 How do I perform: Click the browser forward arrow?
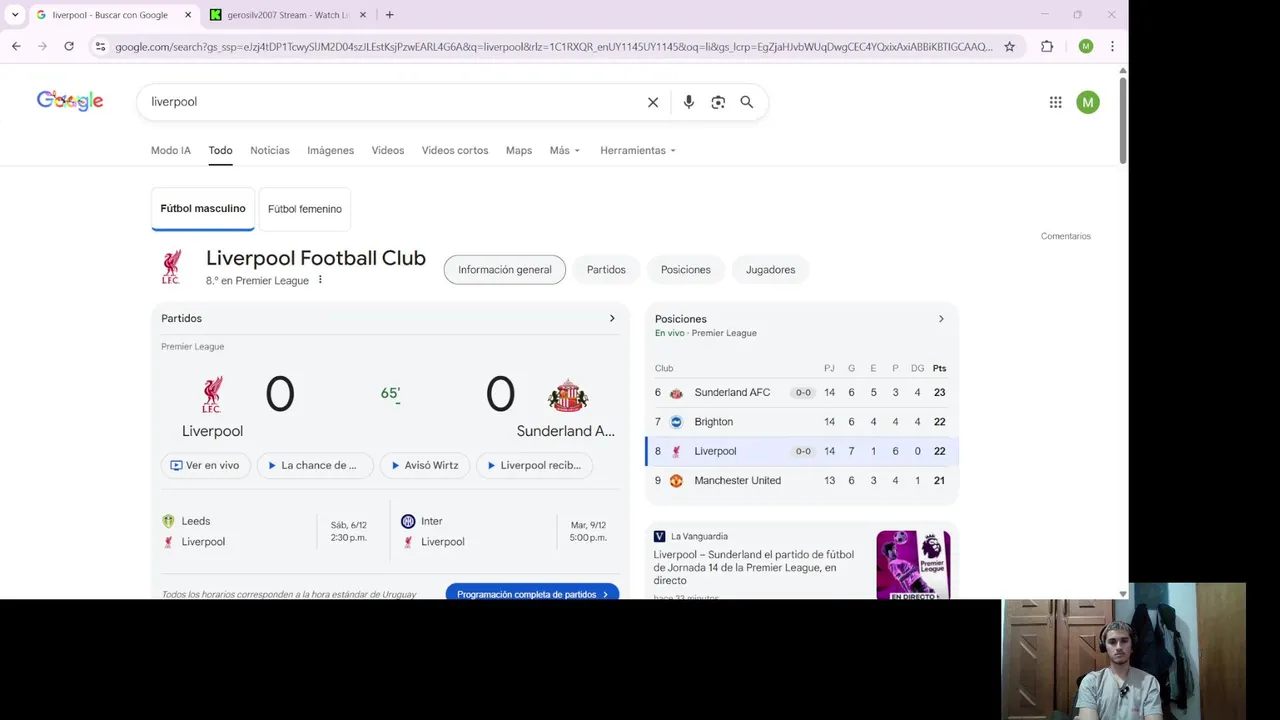(x=42, y=46)
